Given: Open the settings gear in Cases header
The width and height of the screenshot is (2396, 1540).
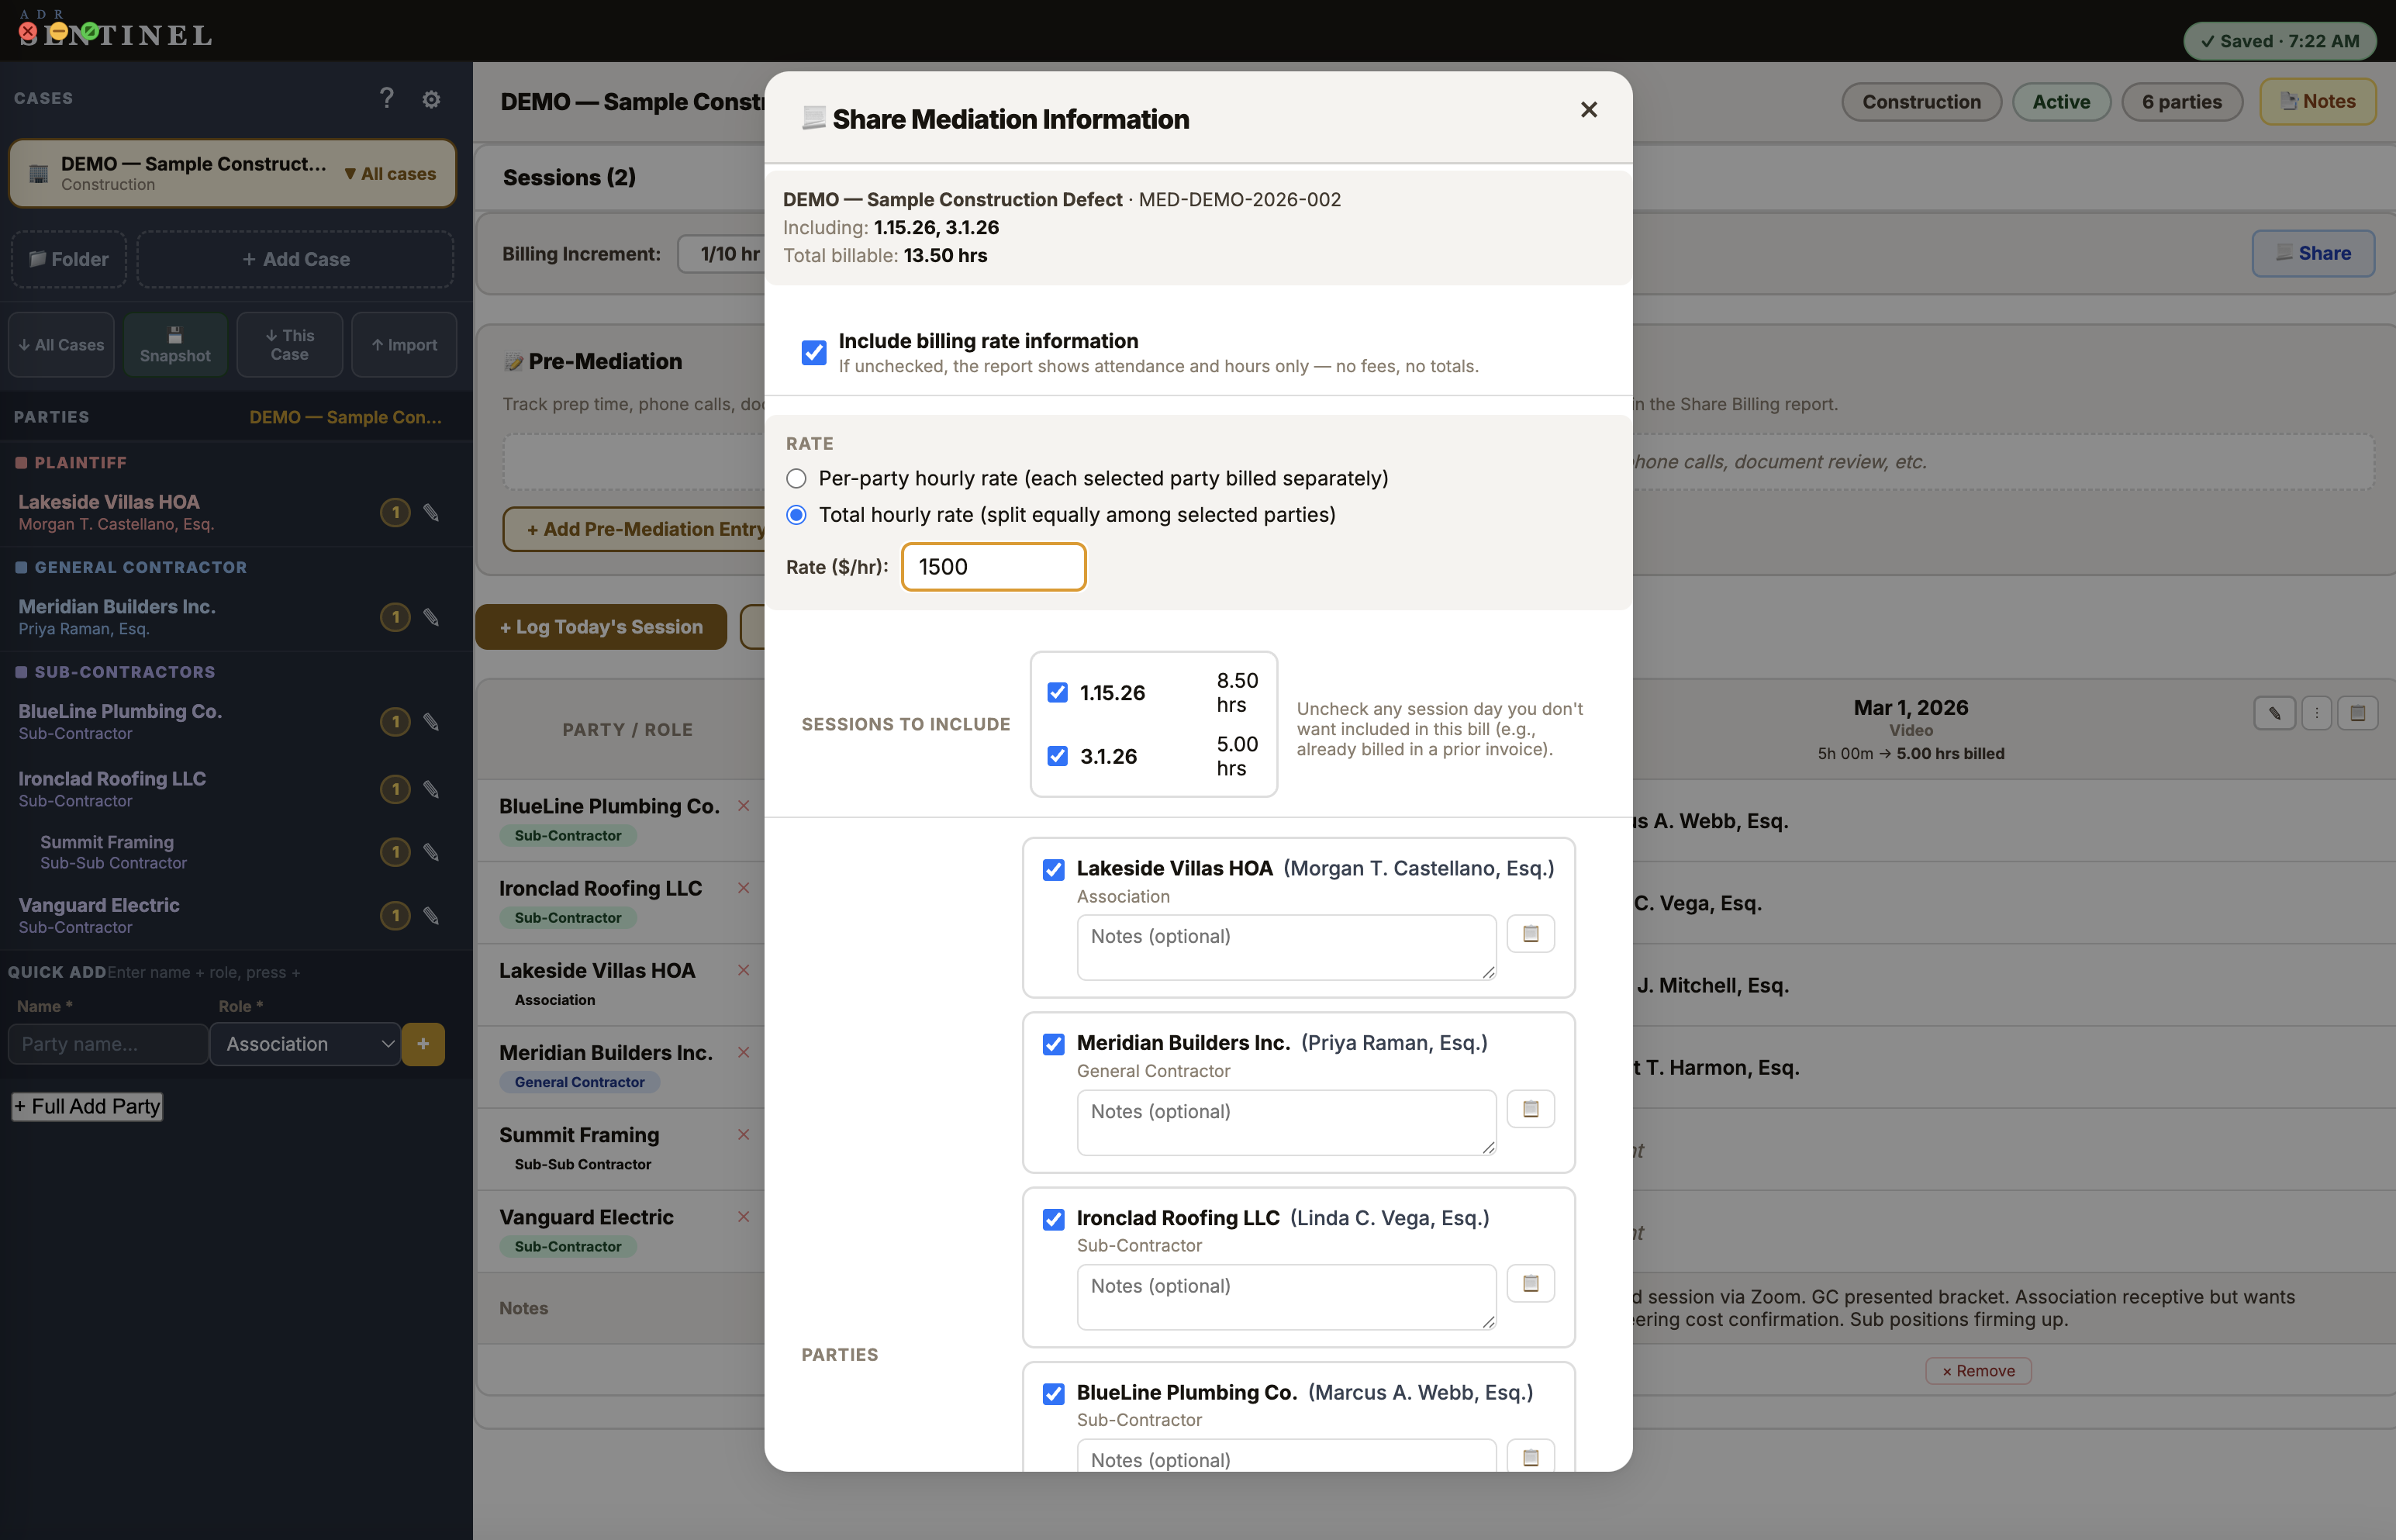Looking at the screenshot, I should 431,99.
